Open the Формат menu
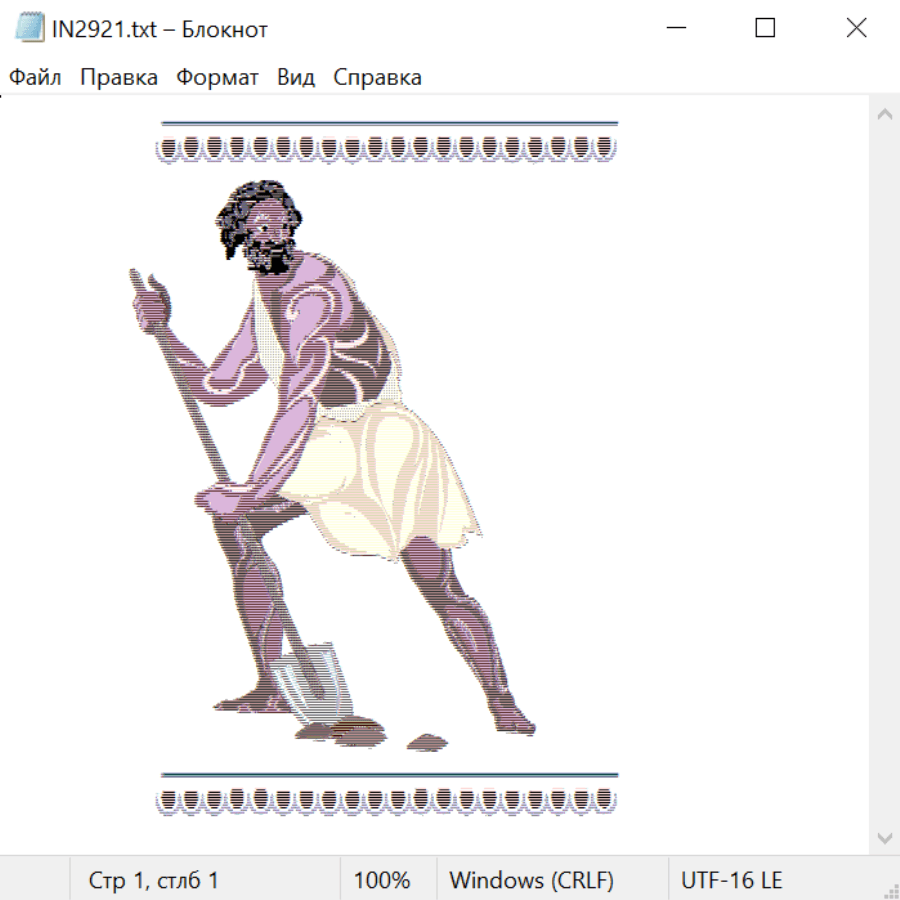Image resolution: width=900 pixels, height=900 pixels. [217, 77]
